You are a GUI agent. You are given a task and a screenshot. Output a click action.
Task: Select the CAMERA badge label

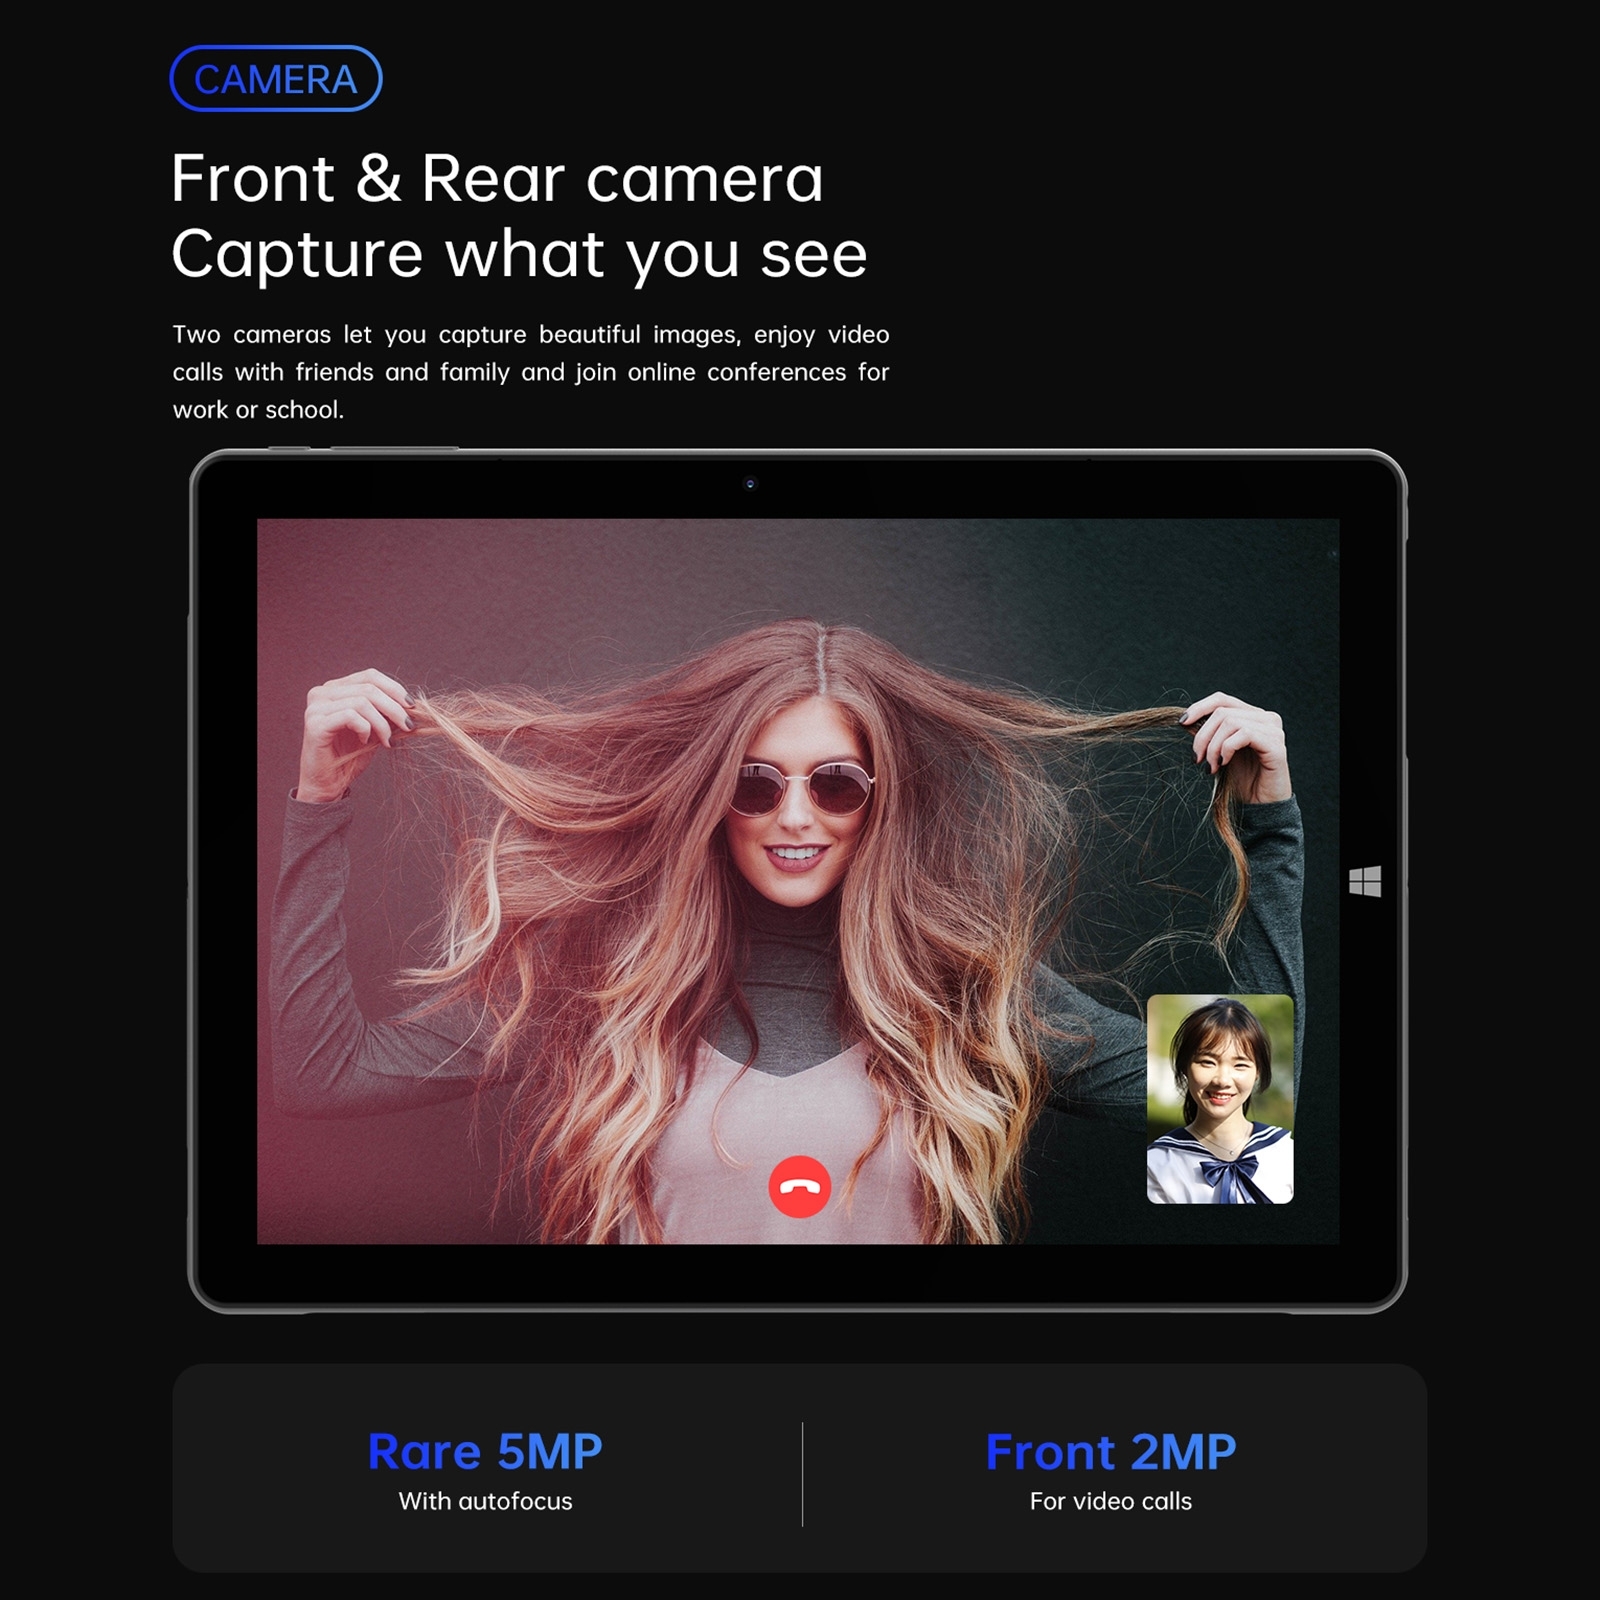point(276,79)
